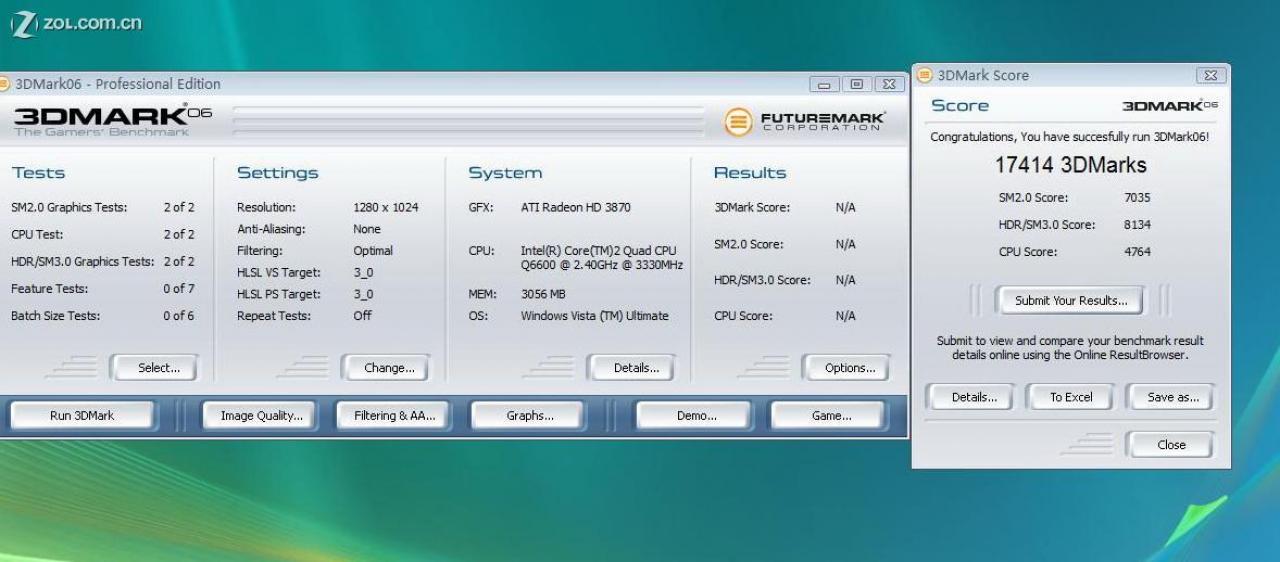Viewport: 1280px width, 562px height.
Task: Start benchmark with Run 3DMark
Action: click(82, 416)
